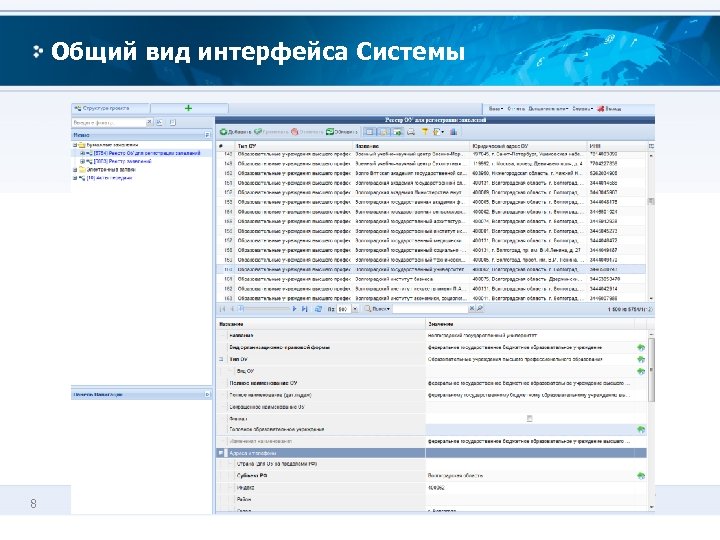Viewport: 720px width, 540px height.
Task: Open the "Сервис" menu
Action: (582, 109)
